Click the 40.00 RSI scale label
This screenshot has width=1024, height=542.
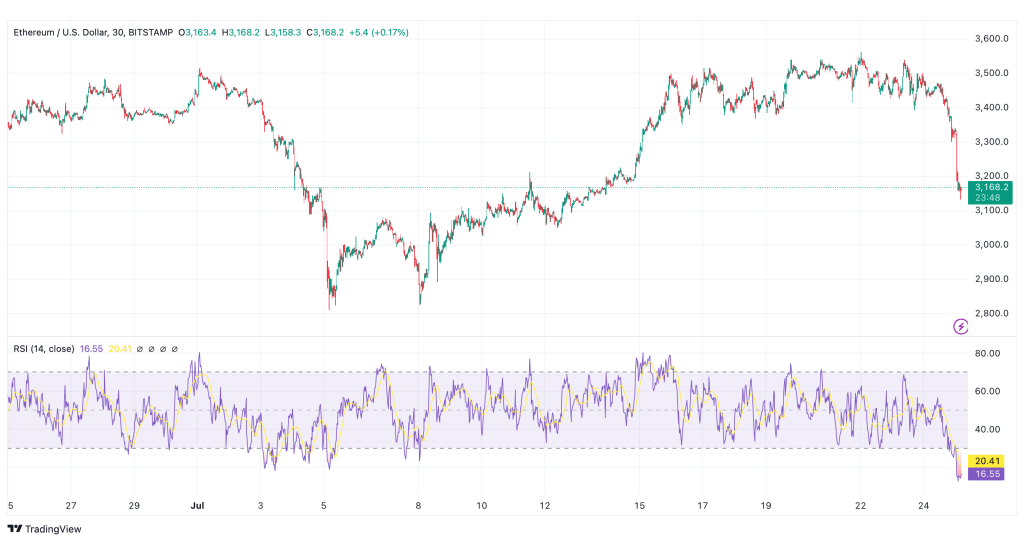pyautogui.click(x=987, y=429)
